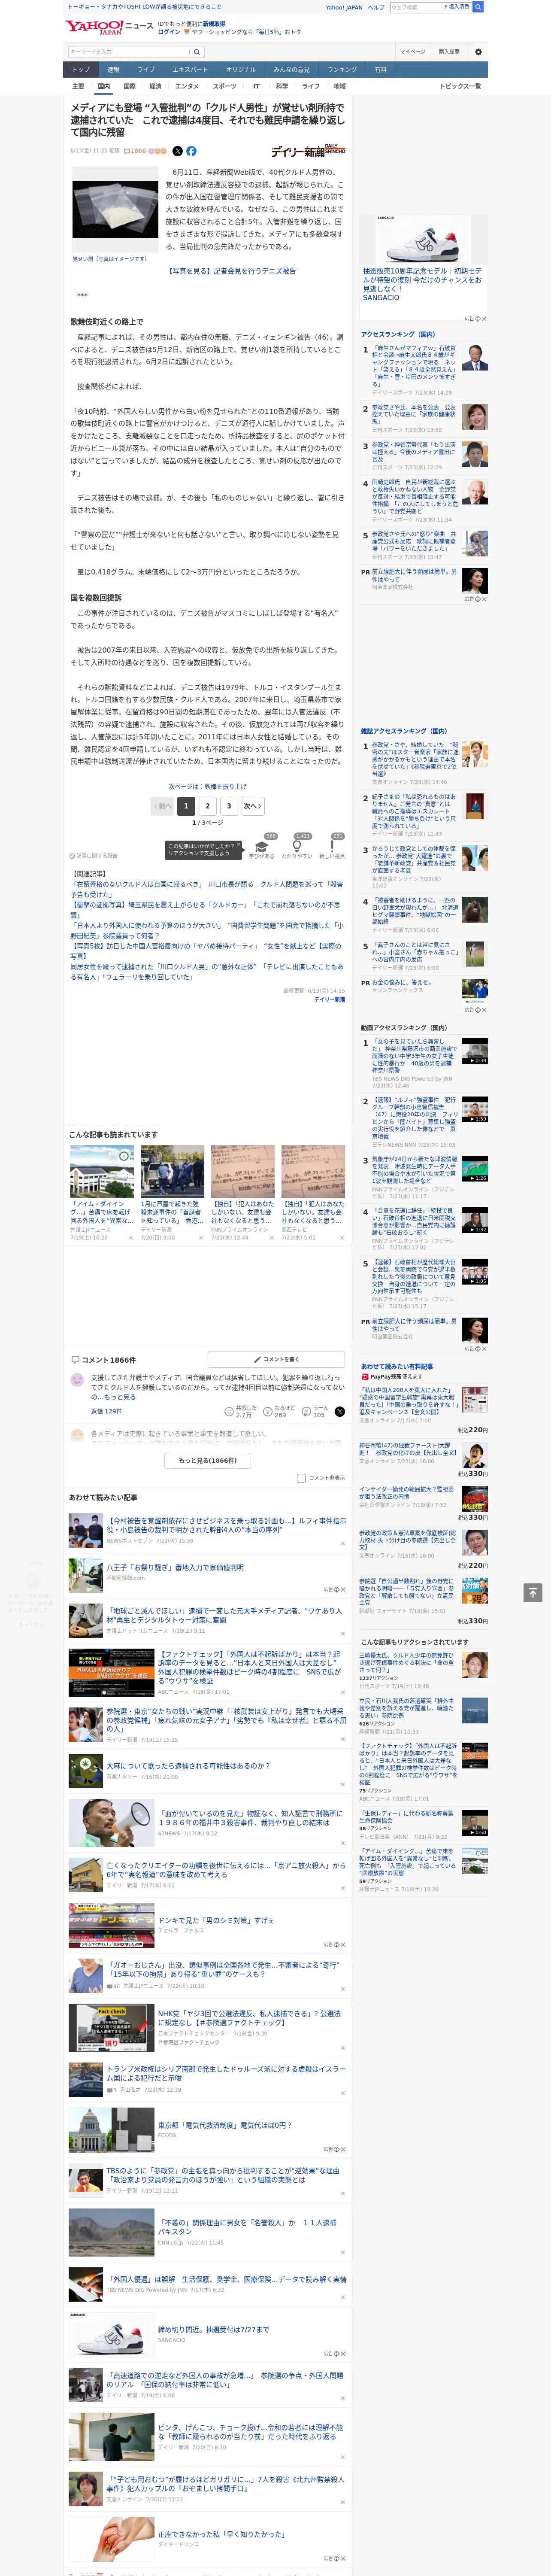This screenshot has height=2576, width=551.
Task: Click the keyword search magnifier icon
Action: coord(196,51)
